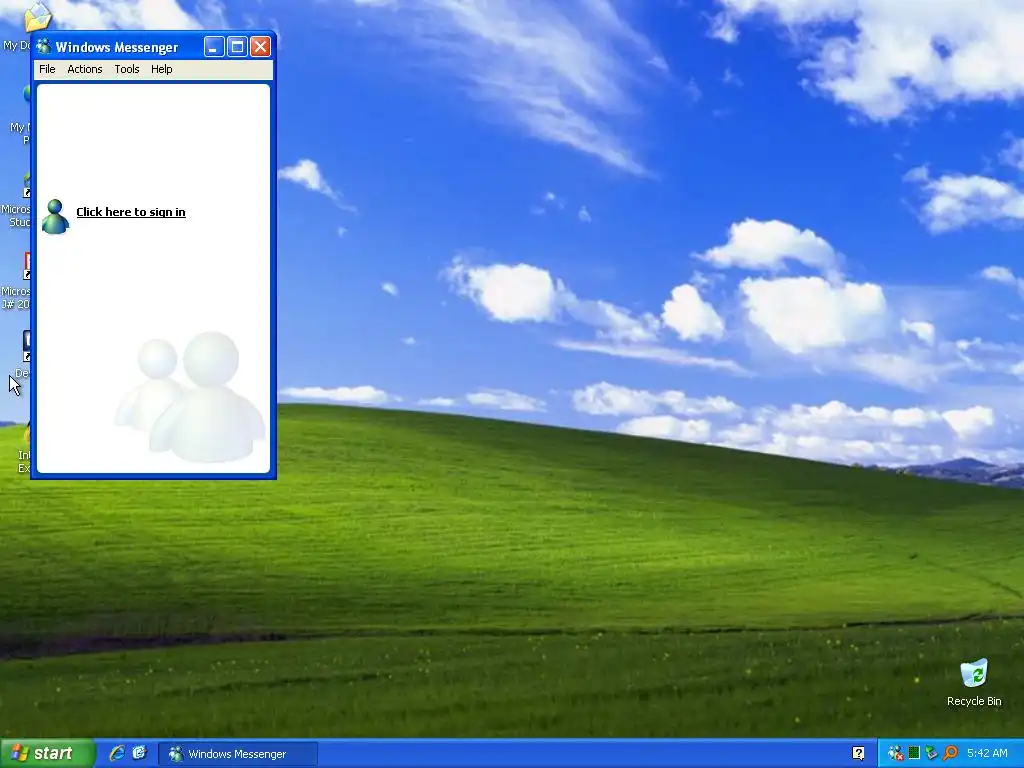Open the Actions menu
This screenshot has width=1024, height=768.
point(85,69)
